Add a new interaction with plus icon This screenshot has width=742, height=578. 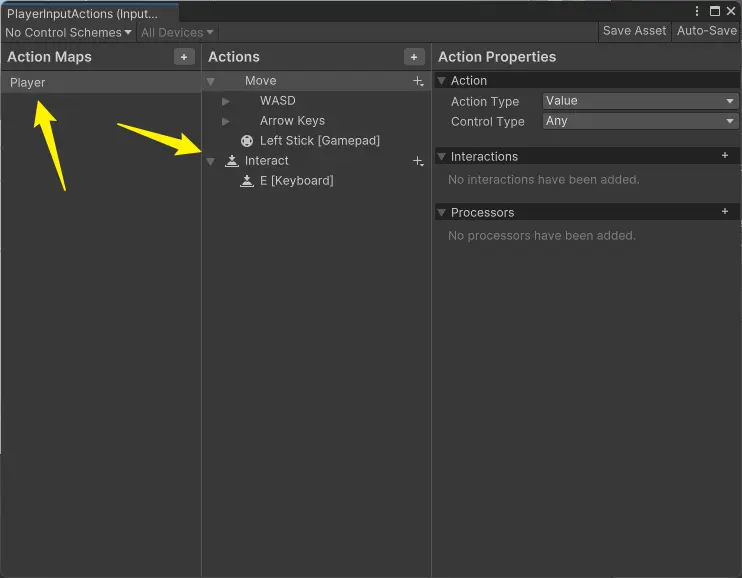pos(725,156)
